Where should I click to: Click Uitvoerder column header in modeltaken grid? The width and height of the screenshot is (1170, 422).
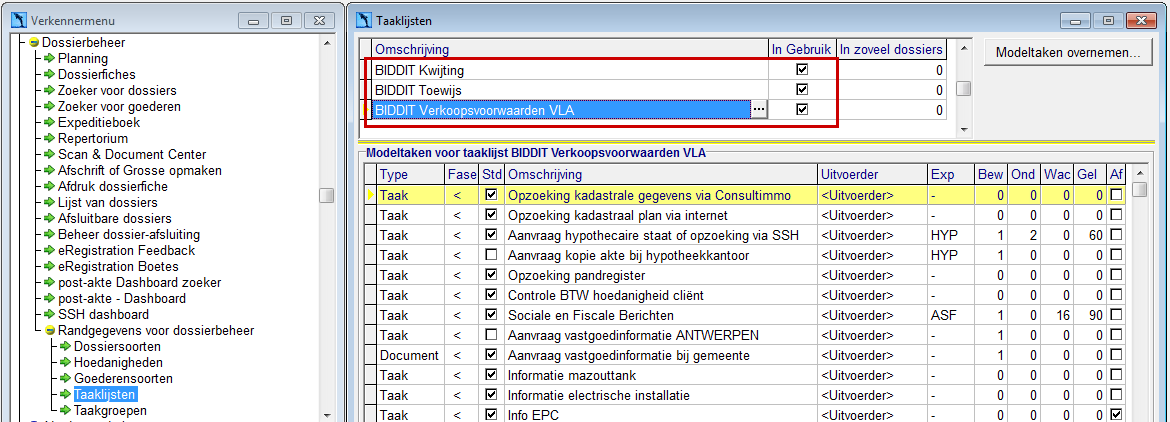[x=872, y=174]
